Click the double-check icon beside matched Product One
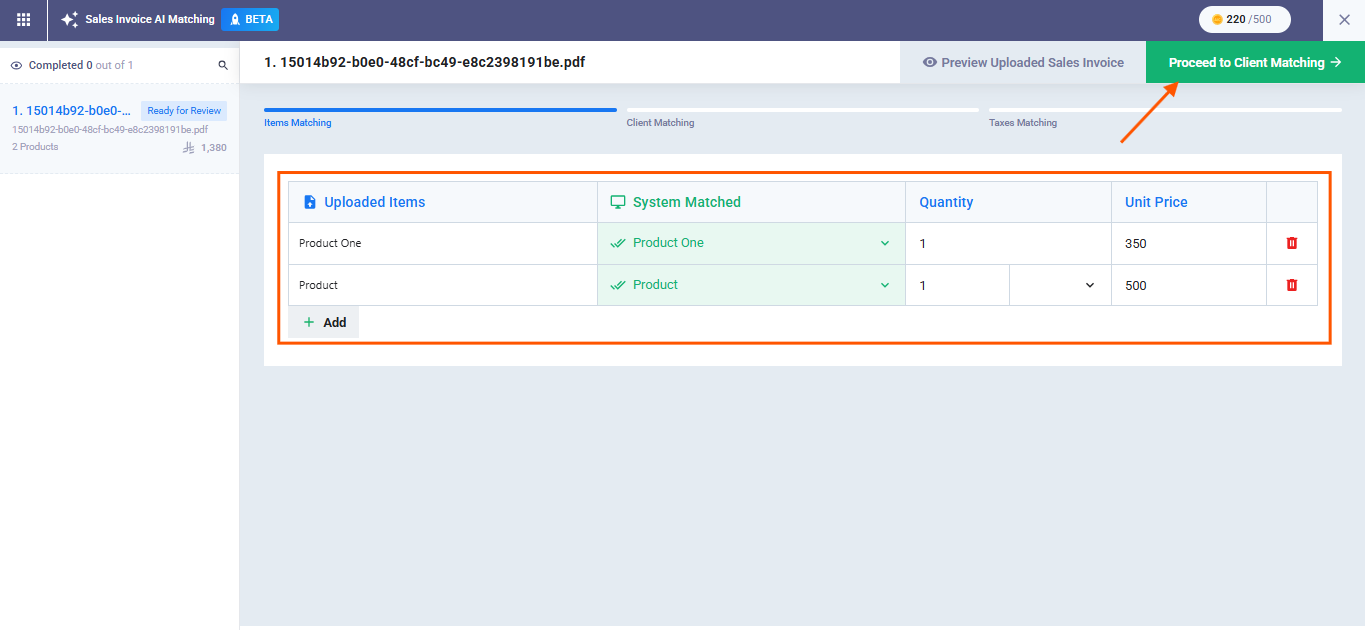The image size is (1365, 630). 618,243
